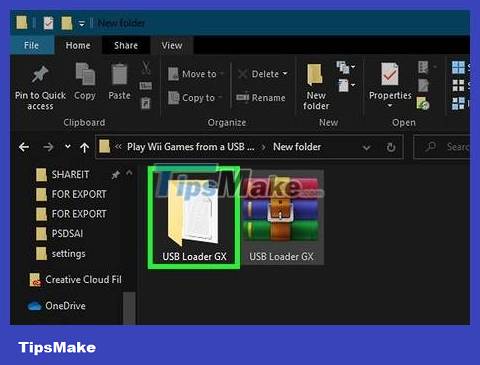Collapse Quick access with the up chevron
Viewport: 480px width, 365px height.
[x=129, y=173]
